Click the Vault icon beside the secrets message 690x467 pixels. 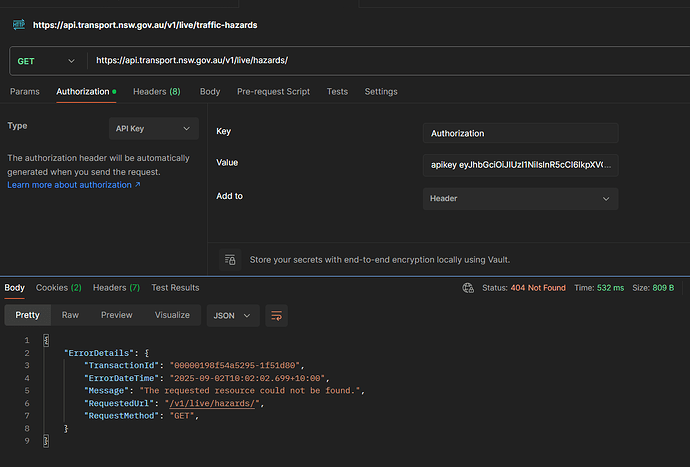[230, 259]
